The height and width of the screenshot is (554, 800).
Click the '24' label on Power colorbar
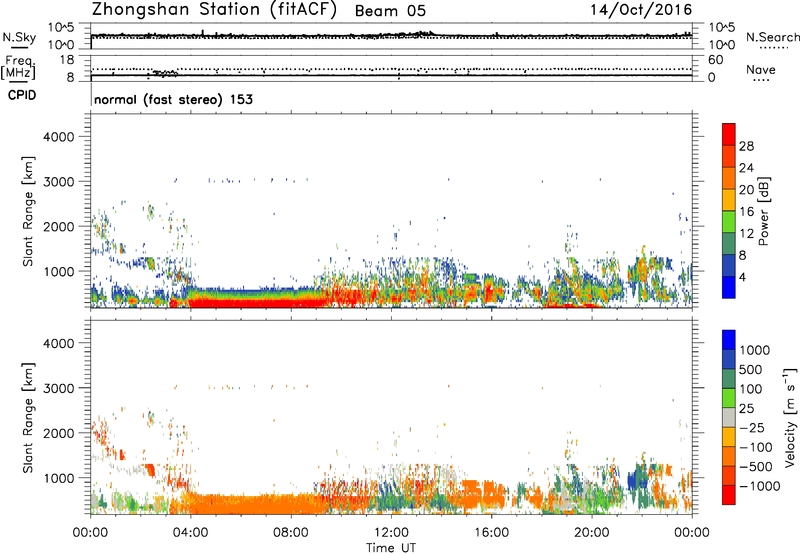(x=746, y=168)
